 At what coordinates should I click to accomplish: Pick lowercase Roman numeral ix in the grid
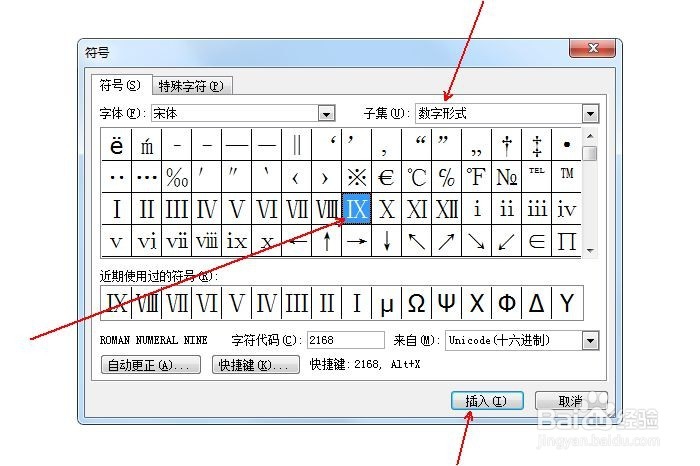(x=237, y=241)
